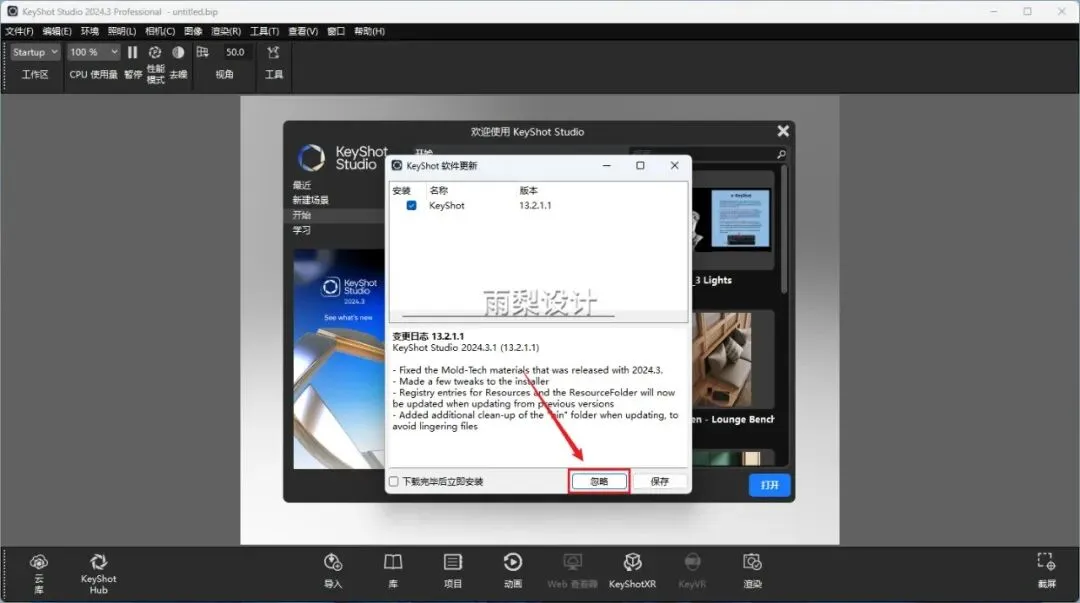The height and width of the screenshot is (603, 1080).
Task: Open the 相机(C) menu
Action: 160,31
